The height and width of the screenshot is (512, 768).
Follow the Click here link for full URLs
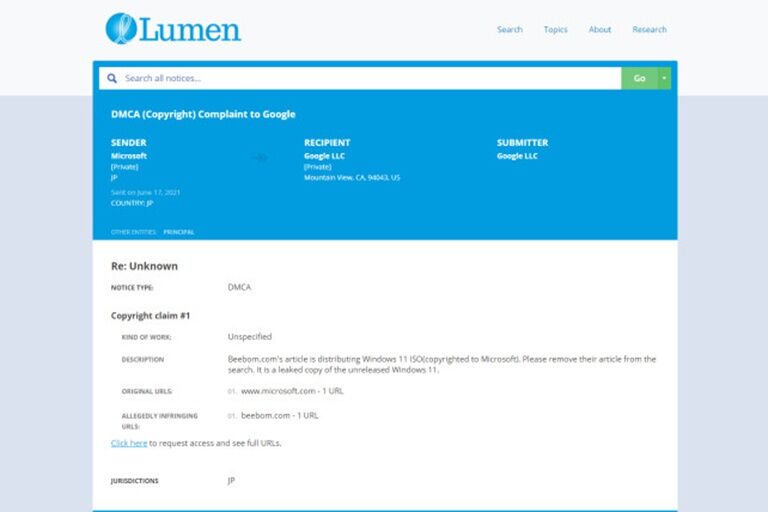click(x=129, y=443)
